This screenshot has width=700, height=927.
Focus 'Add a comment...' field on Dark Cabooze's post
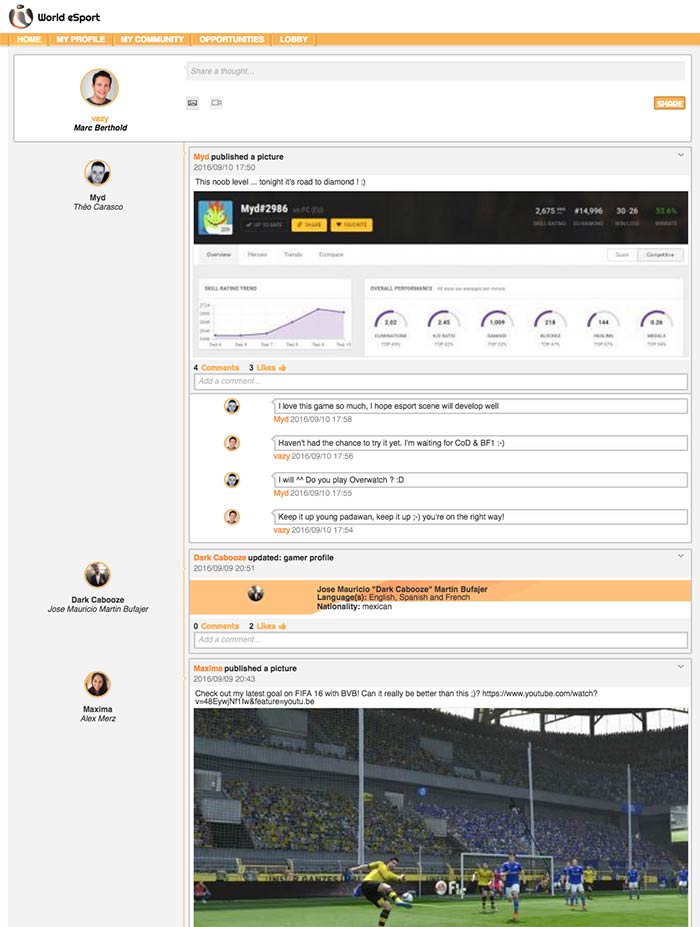point(440,640)
